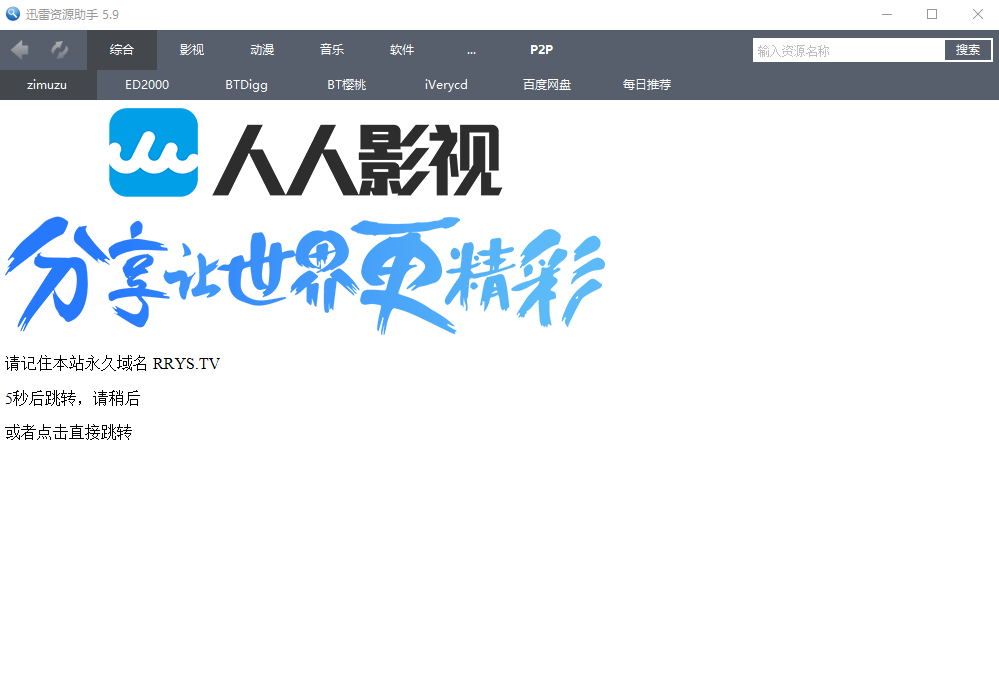Click the back arrow navigation icon
Image resolution: width=999 pixels, height=691 pixels.
[x=20, y=50]
